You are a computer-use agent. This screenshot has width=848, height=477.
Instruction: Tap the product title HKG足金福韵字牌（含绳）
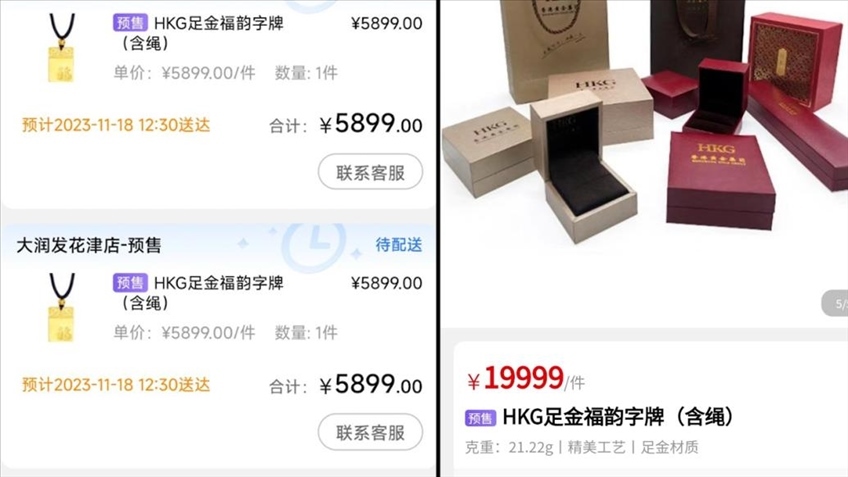click(x=618, y=417)
